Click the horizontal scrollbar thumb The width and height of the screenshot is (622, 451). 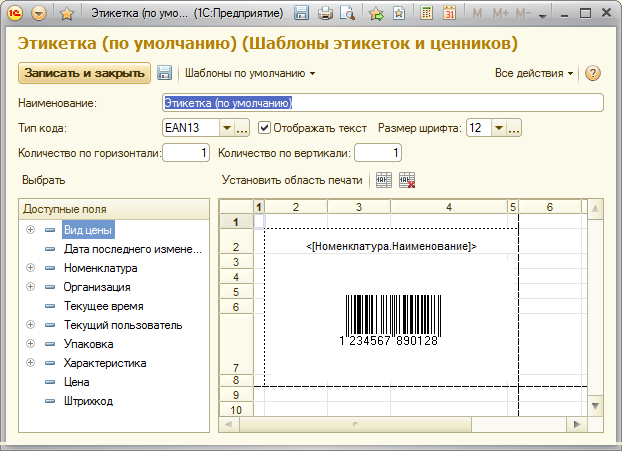[x=355, y=424]
